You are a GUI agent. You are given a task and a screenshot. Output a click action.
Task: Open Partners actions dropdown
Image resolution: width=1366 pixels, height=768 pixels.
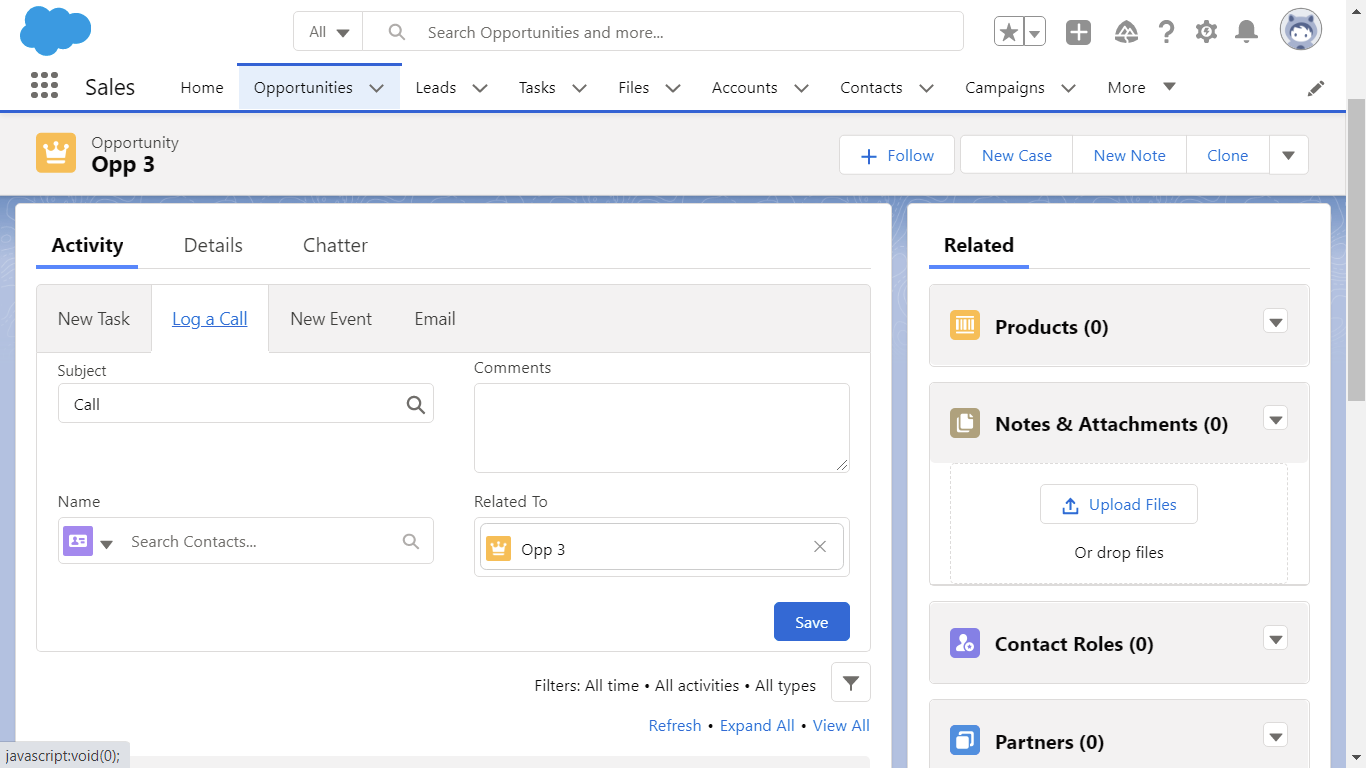pyautogui.click(x=1275, y=736)
